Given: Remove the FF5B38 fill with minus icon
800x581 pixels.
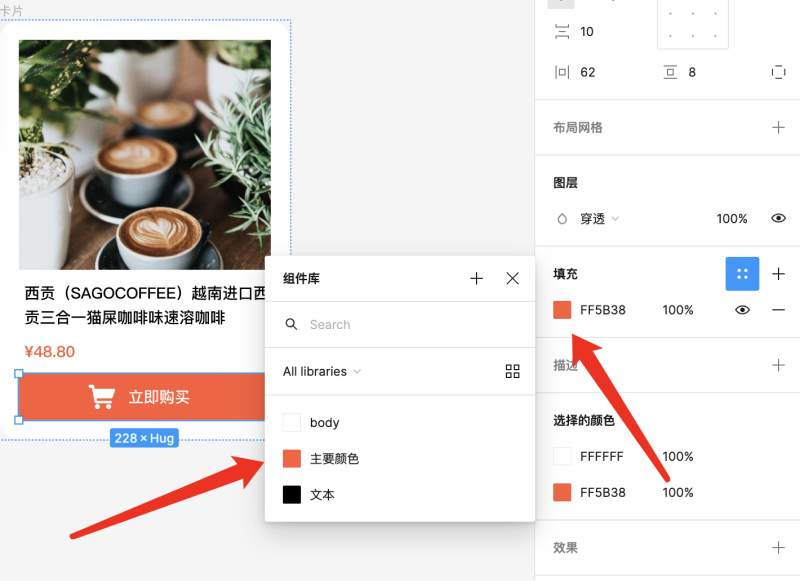Looking at the screenshot, I should point(779,310).
